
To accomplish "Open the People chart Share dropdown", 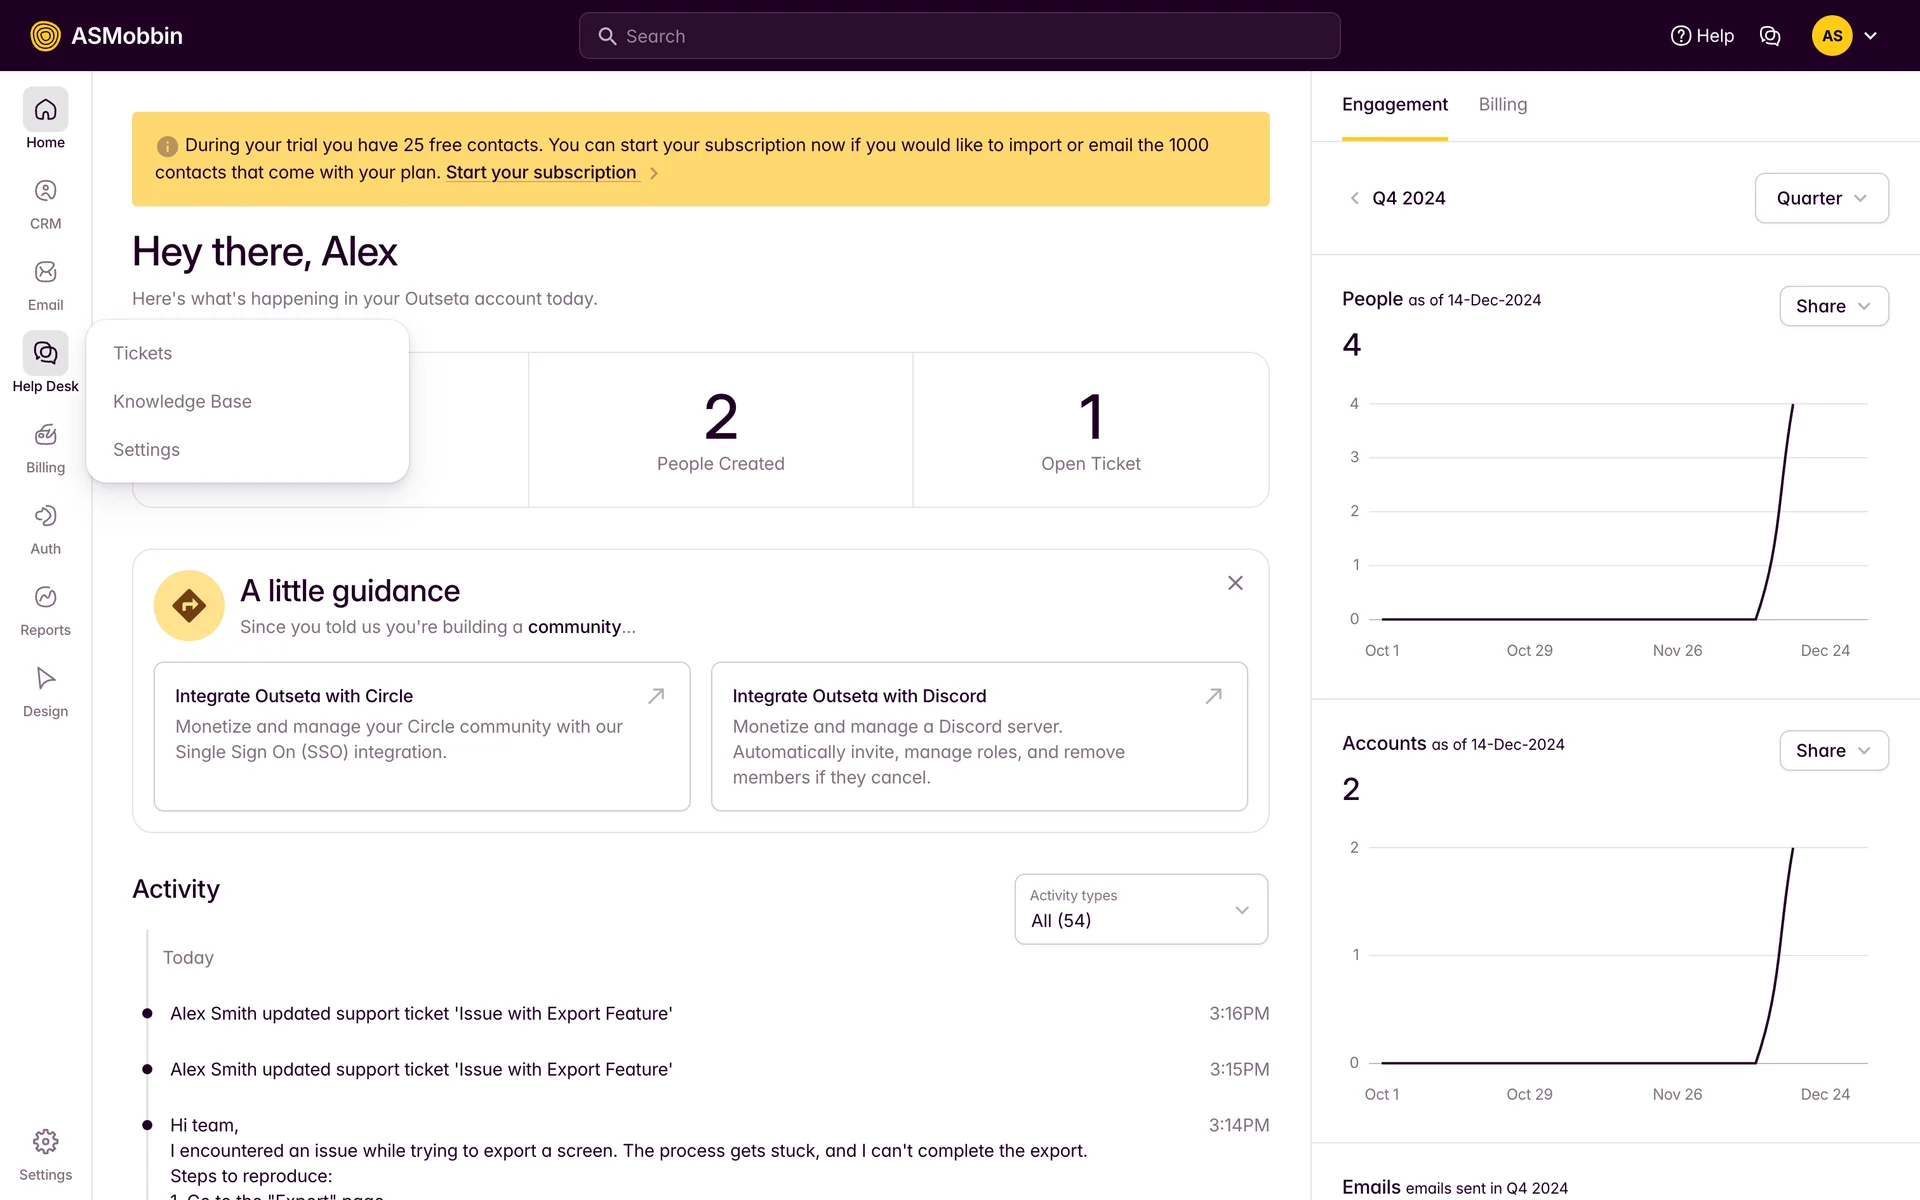I will [1833, 306].
